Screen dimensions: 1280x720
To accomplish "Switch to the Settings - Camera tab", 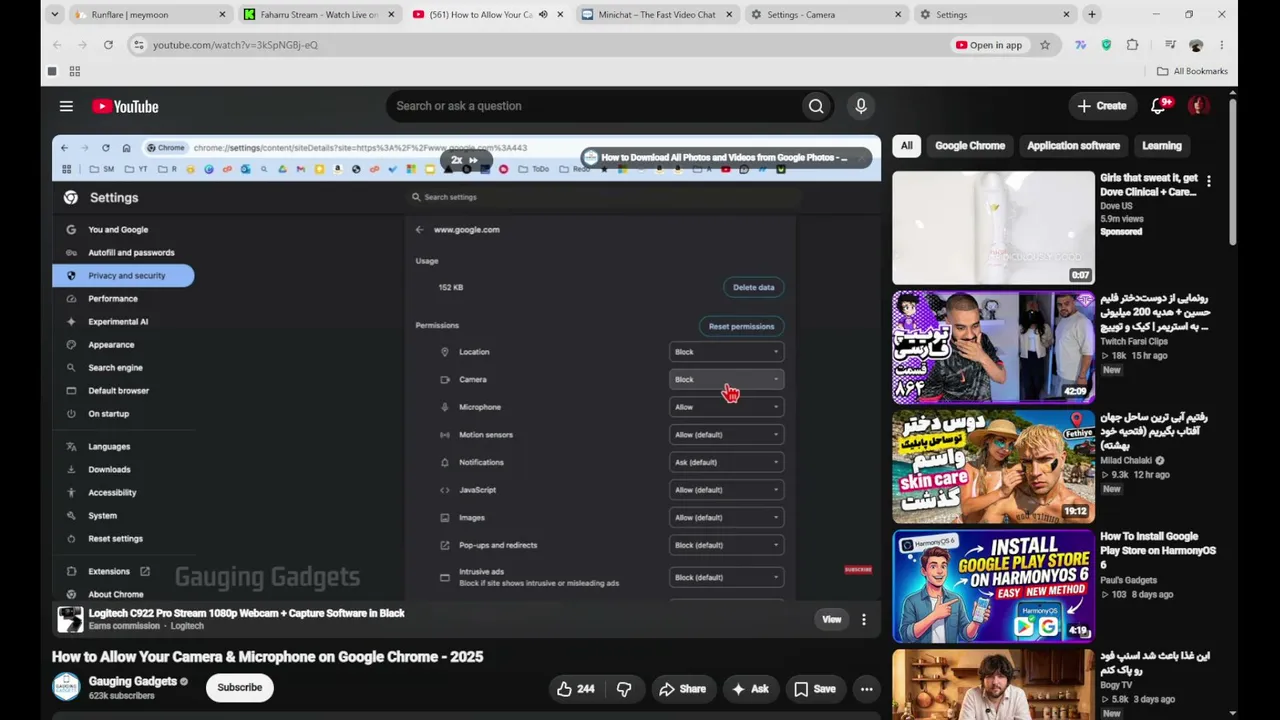I will [826, 15].
